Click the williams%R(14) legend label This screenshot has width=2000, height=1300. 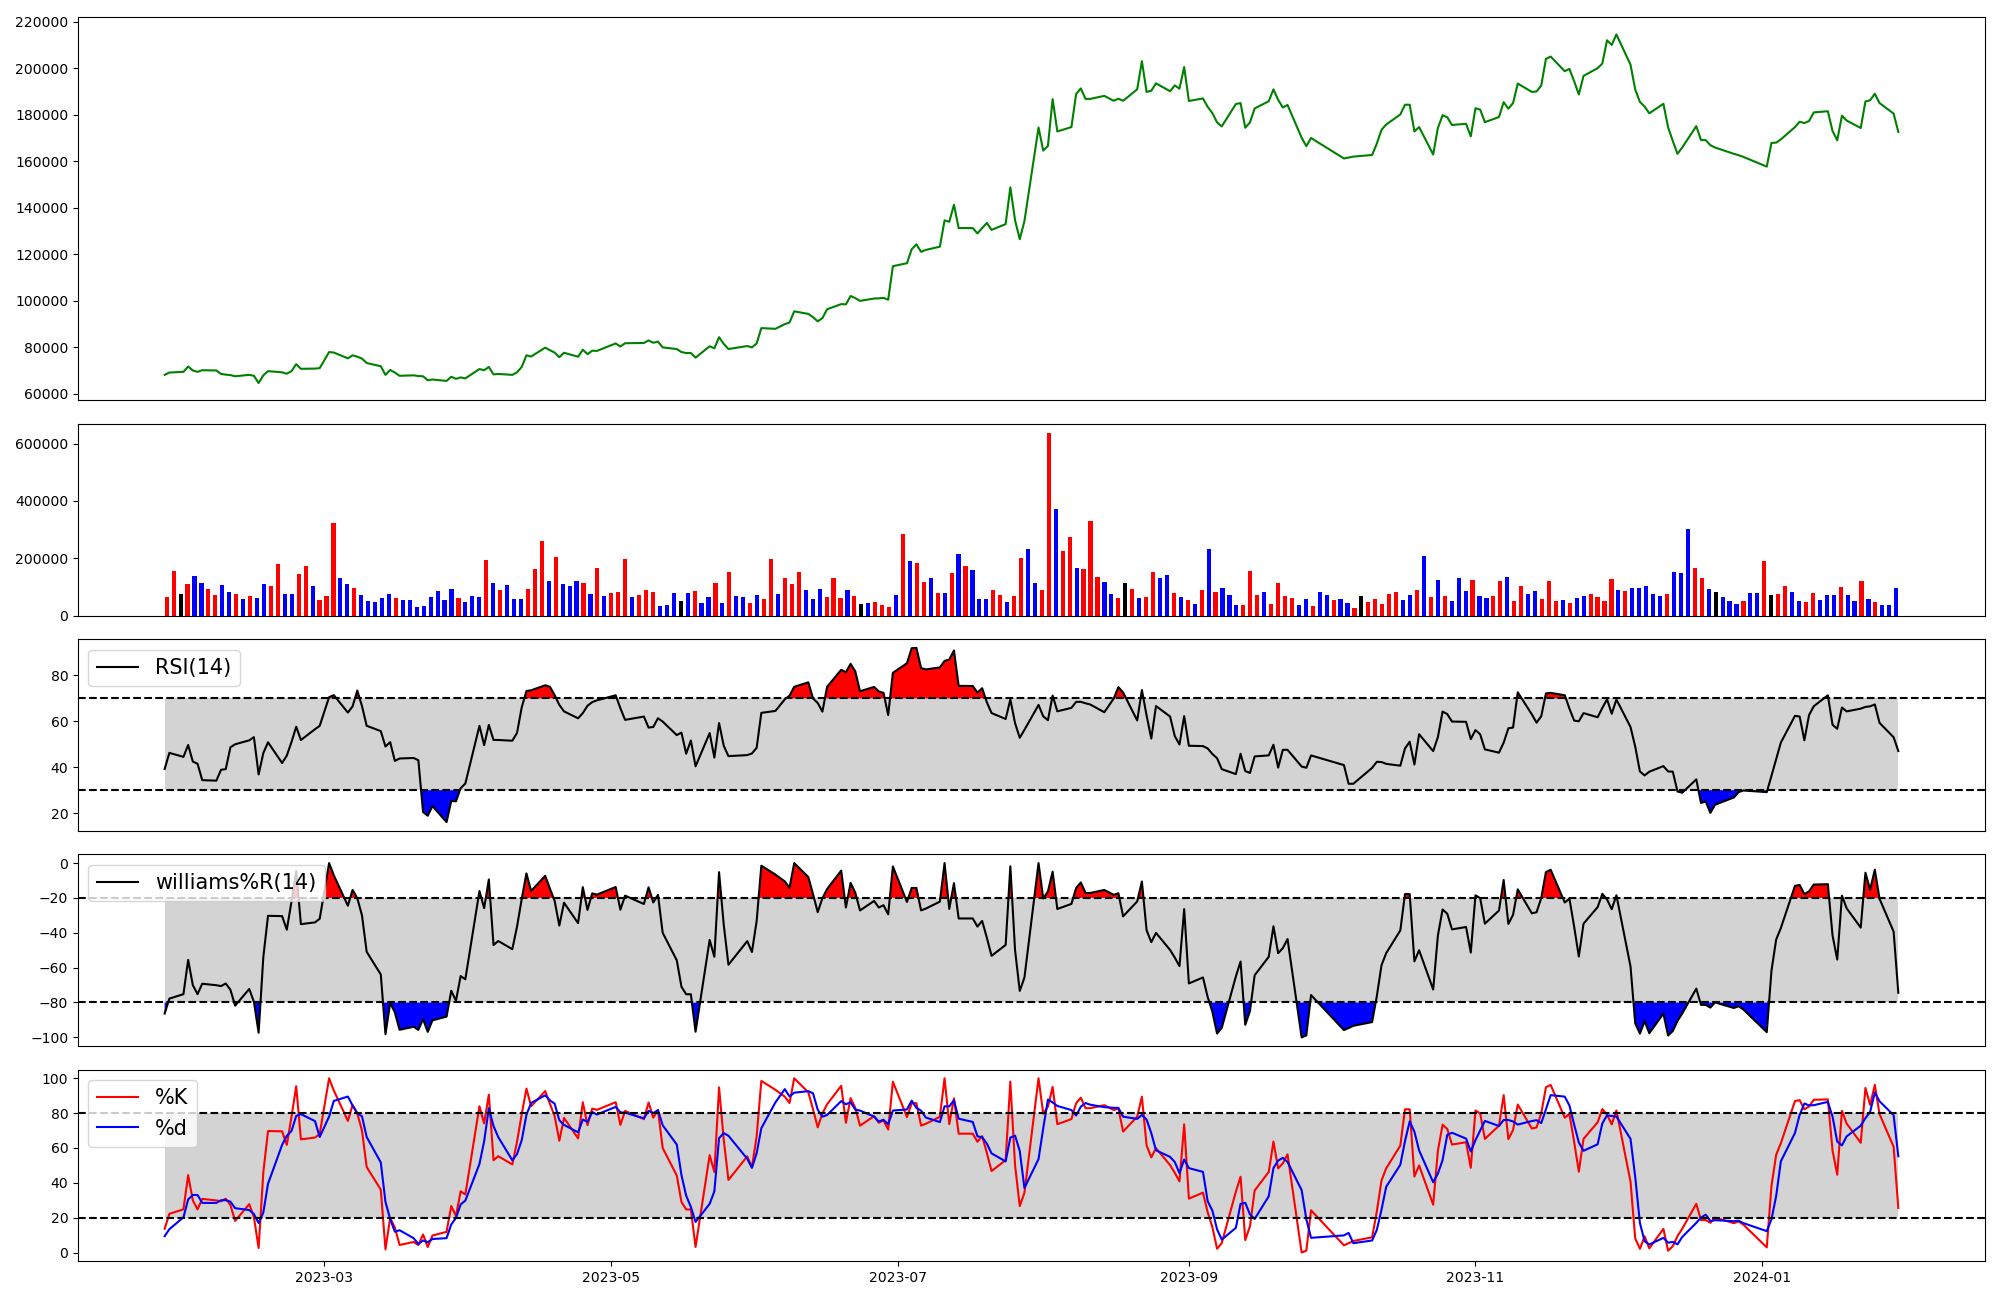pos(235,882)
